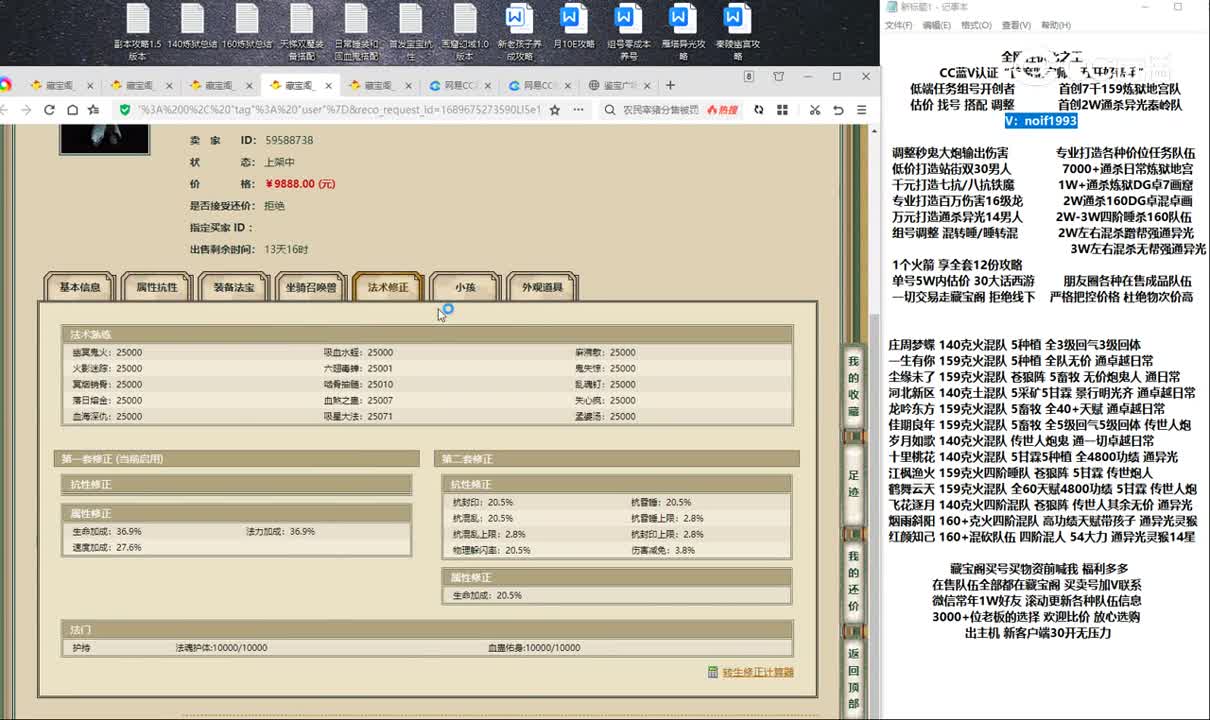
Task: Click the browser reload button
Action: coord(49,110)
